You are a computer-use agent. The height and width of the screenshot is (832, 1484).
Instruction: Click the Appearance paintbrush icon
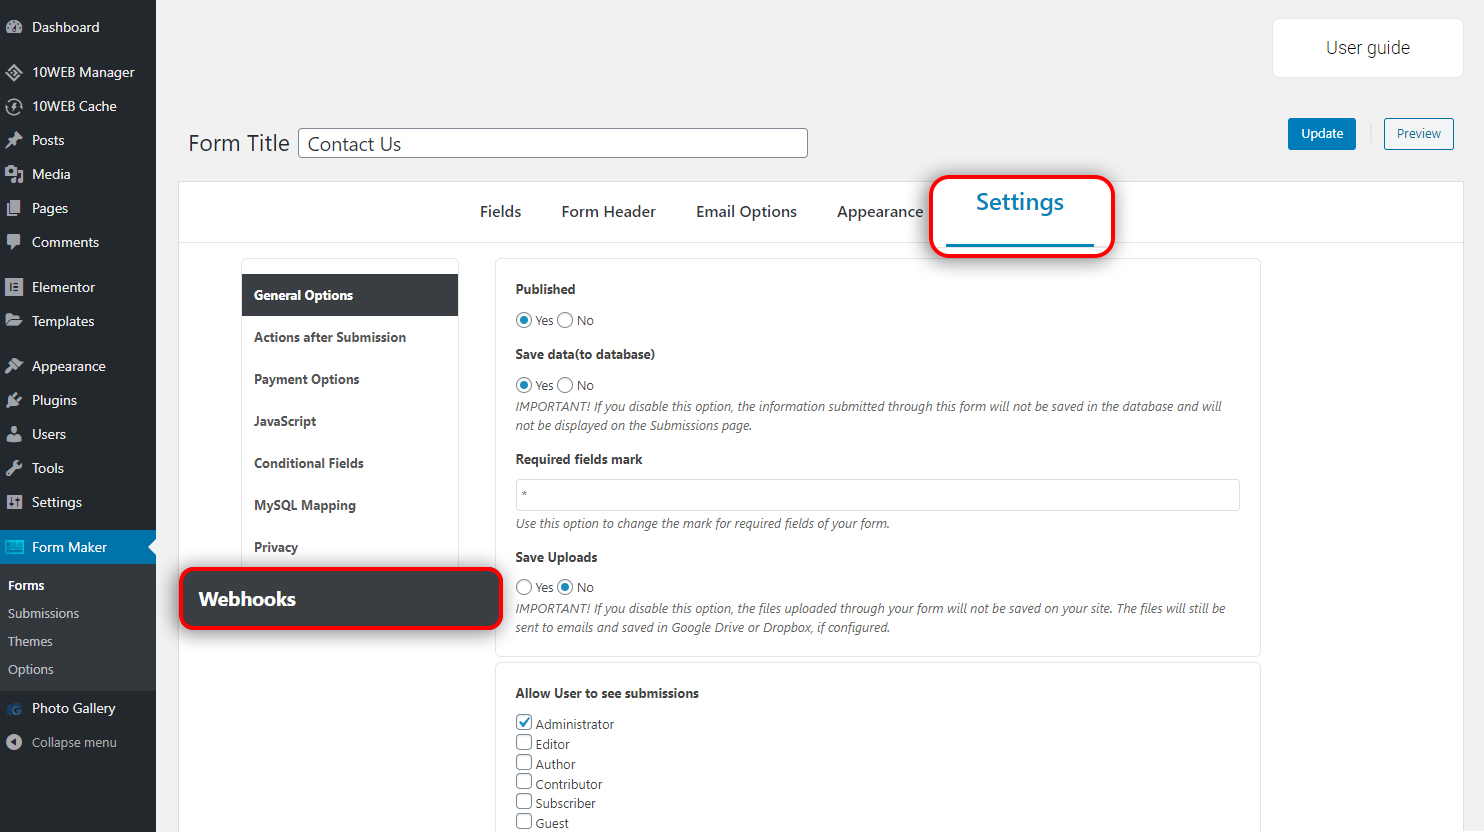tap(14, 366)
